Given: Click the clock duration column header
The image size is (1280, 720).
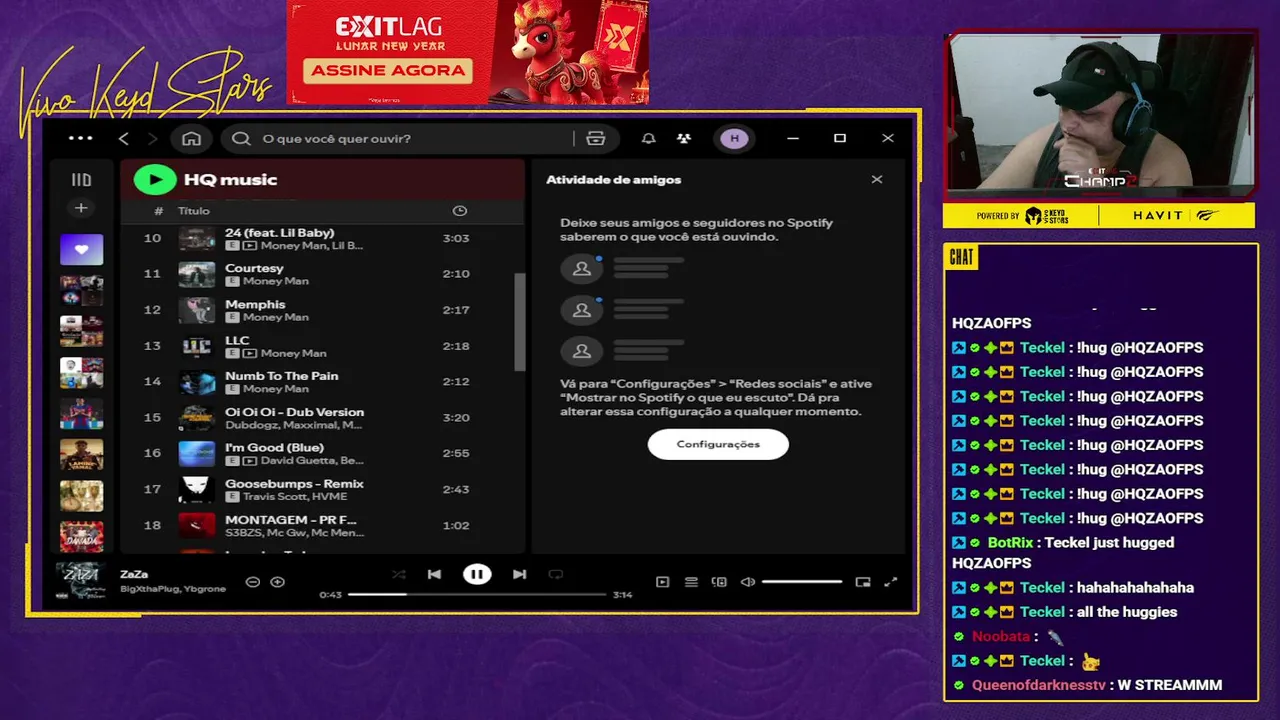Looking at the screenshot, I should click(459, 210).
